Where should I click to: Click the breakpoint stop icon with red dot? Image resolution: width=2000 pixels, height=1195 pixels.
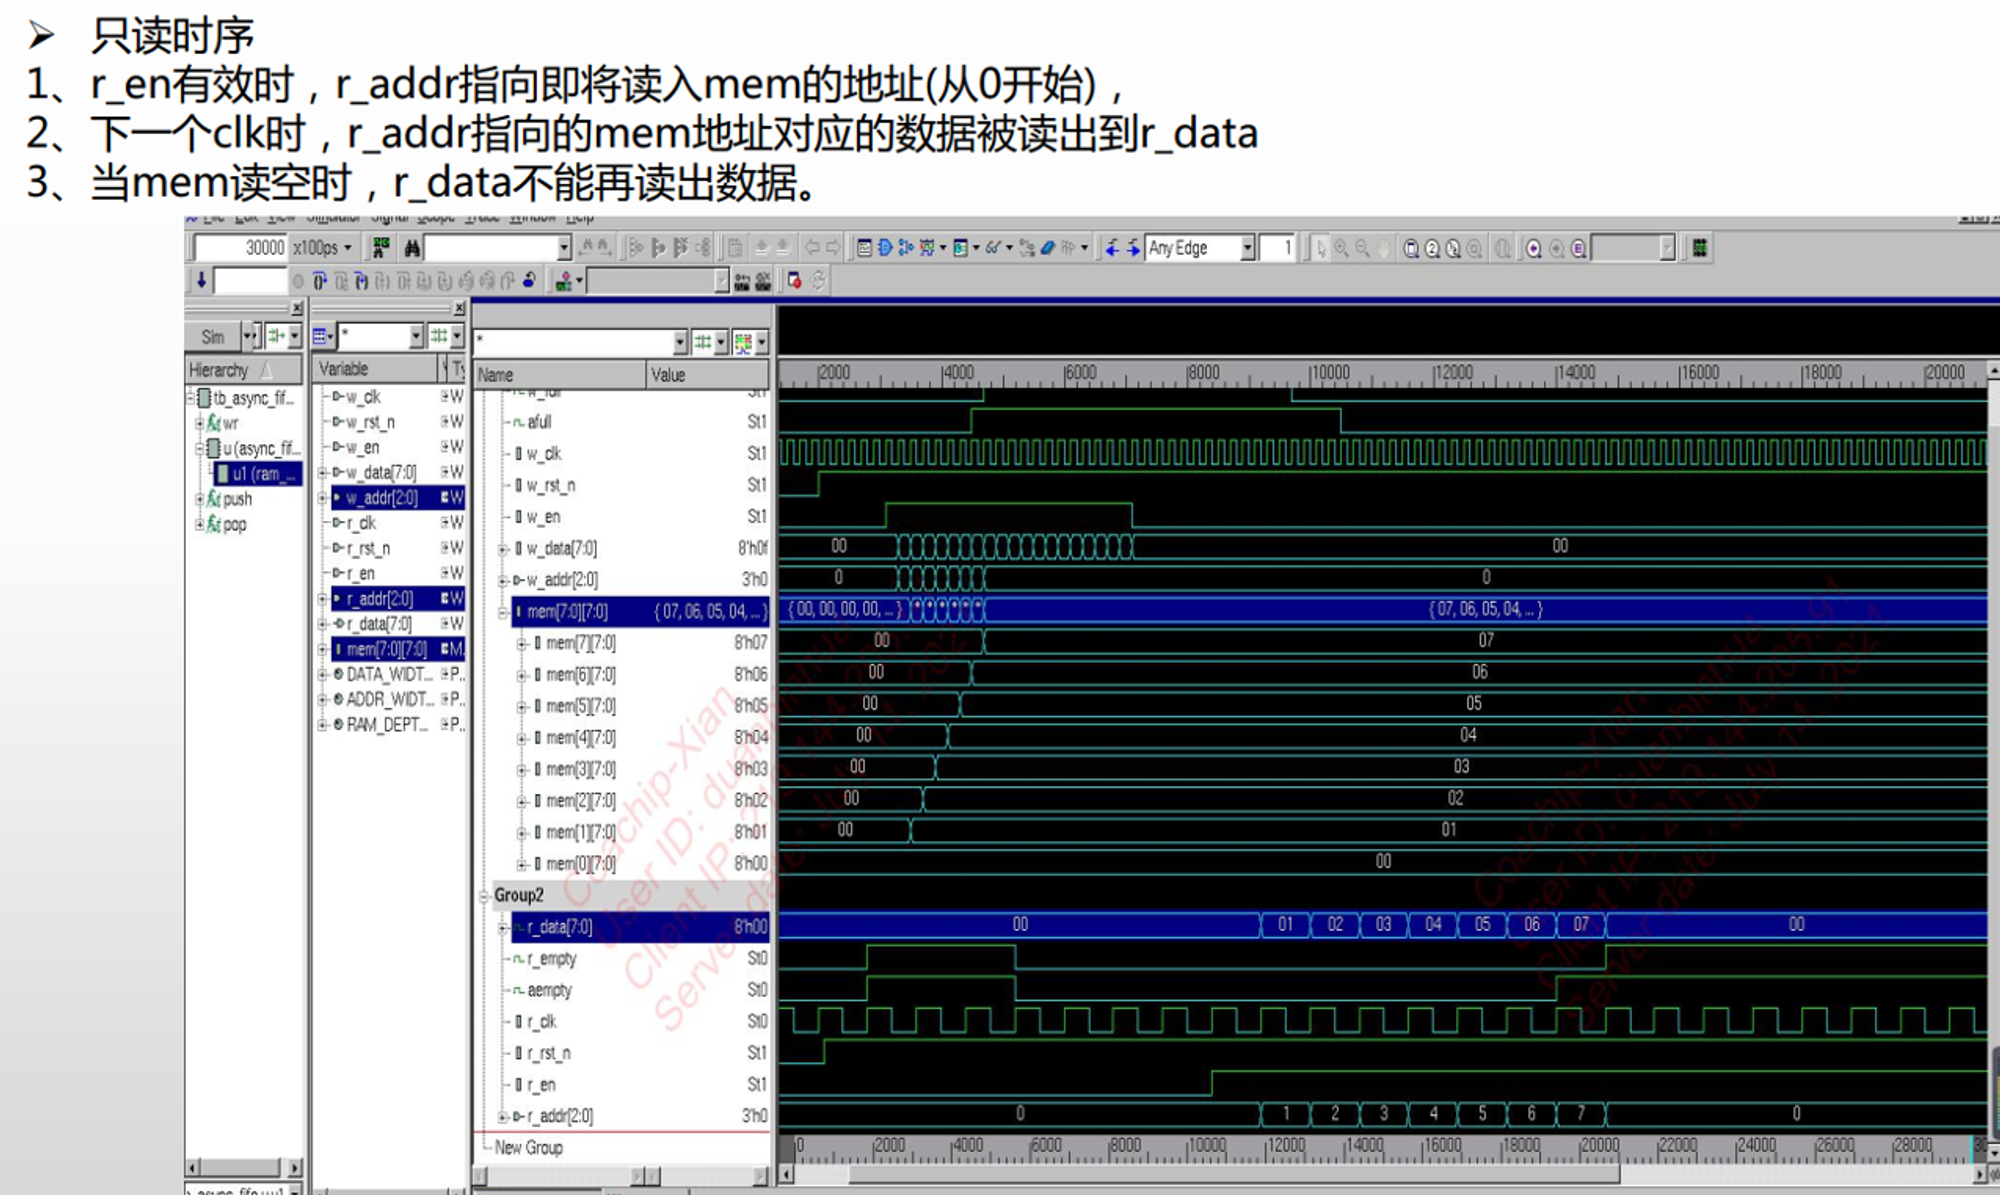[794, 281]
